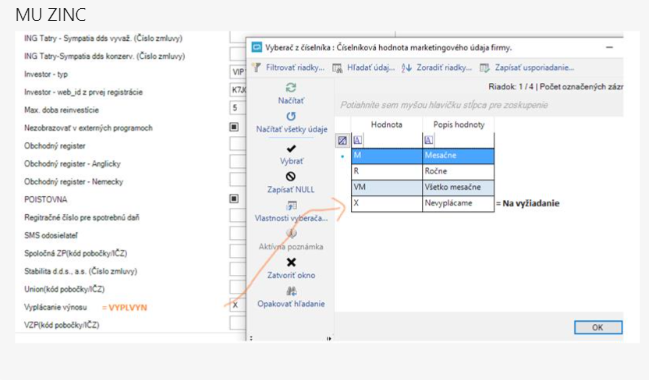Click Zoradiť riadky sort toolbar item
This screenshot has height=386, width=649.
[x=436, y=67]
